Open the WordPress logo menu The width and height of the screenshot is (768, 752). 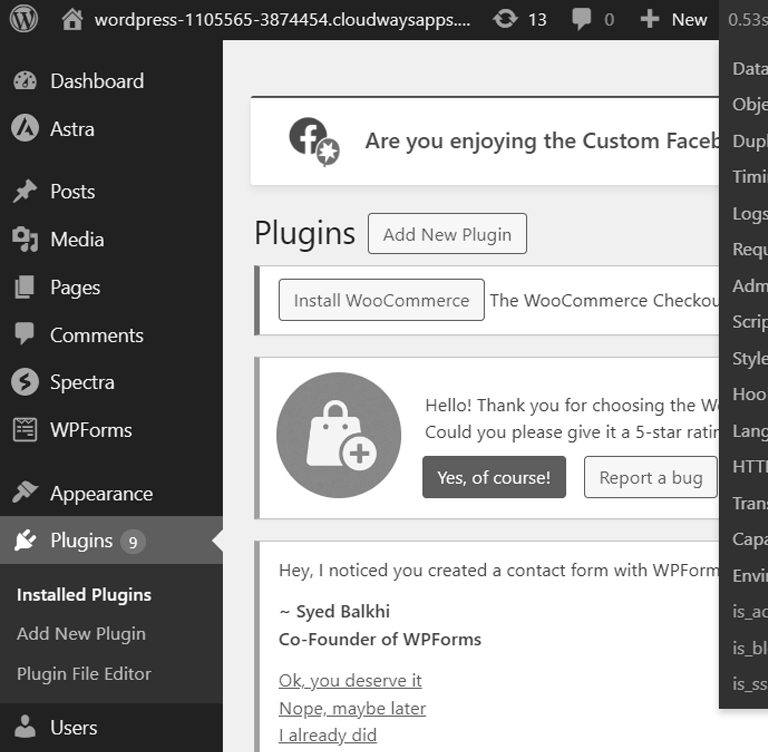pos(24,19)
